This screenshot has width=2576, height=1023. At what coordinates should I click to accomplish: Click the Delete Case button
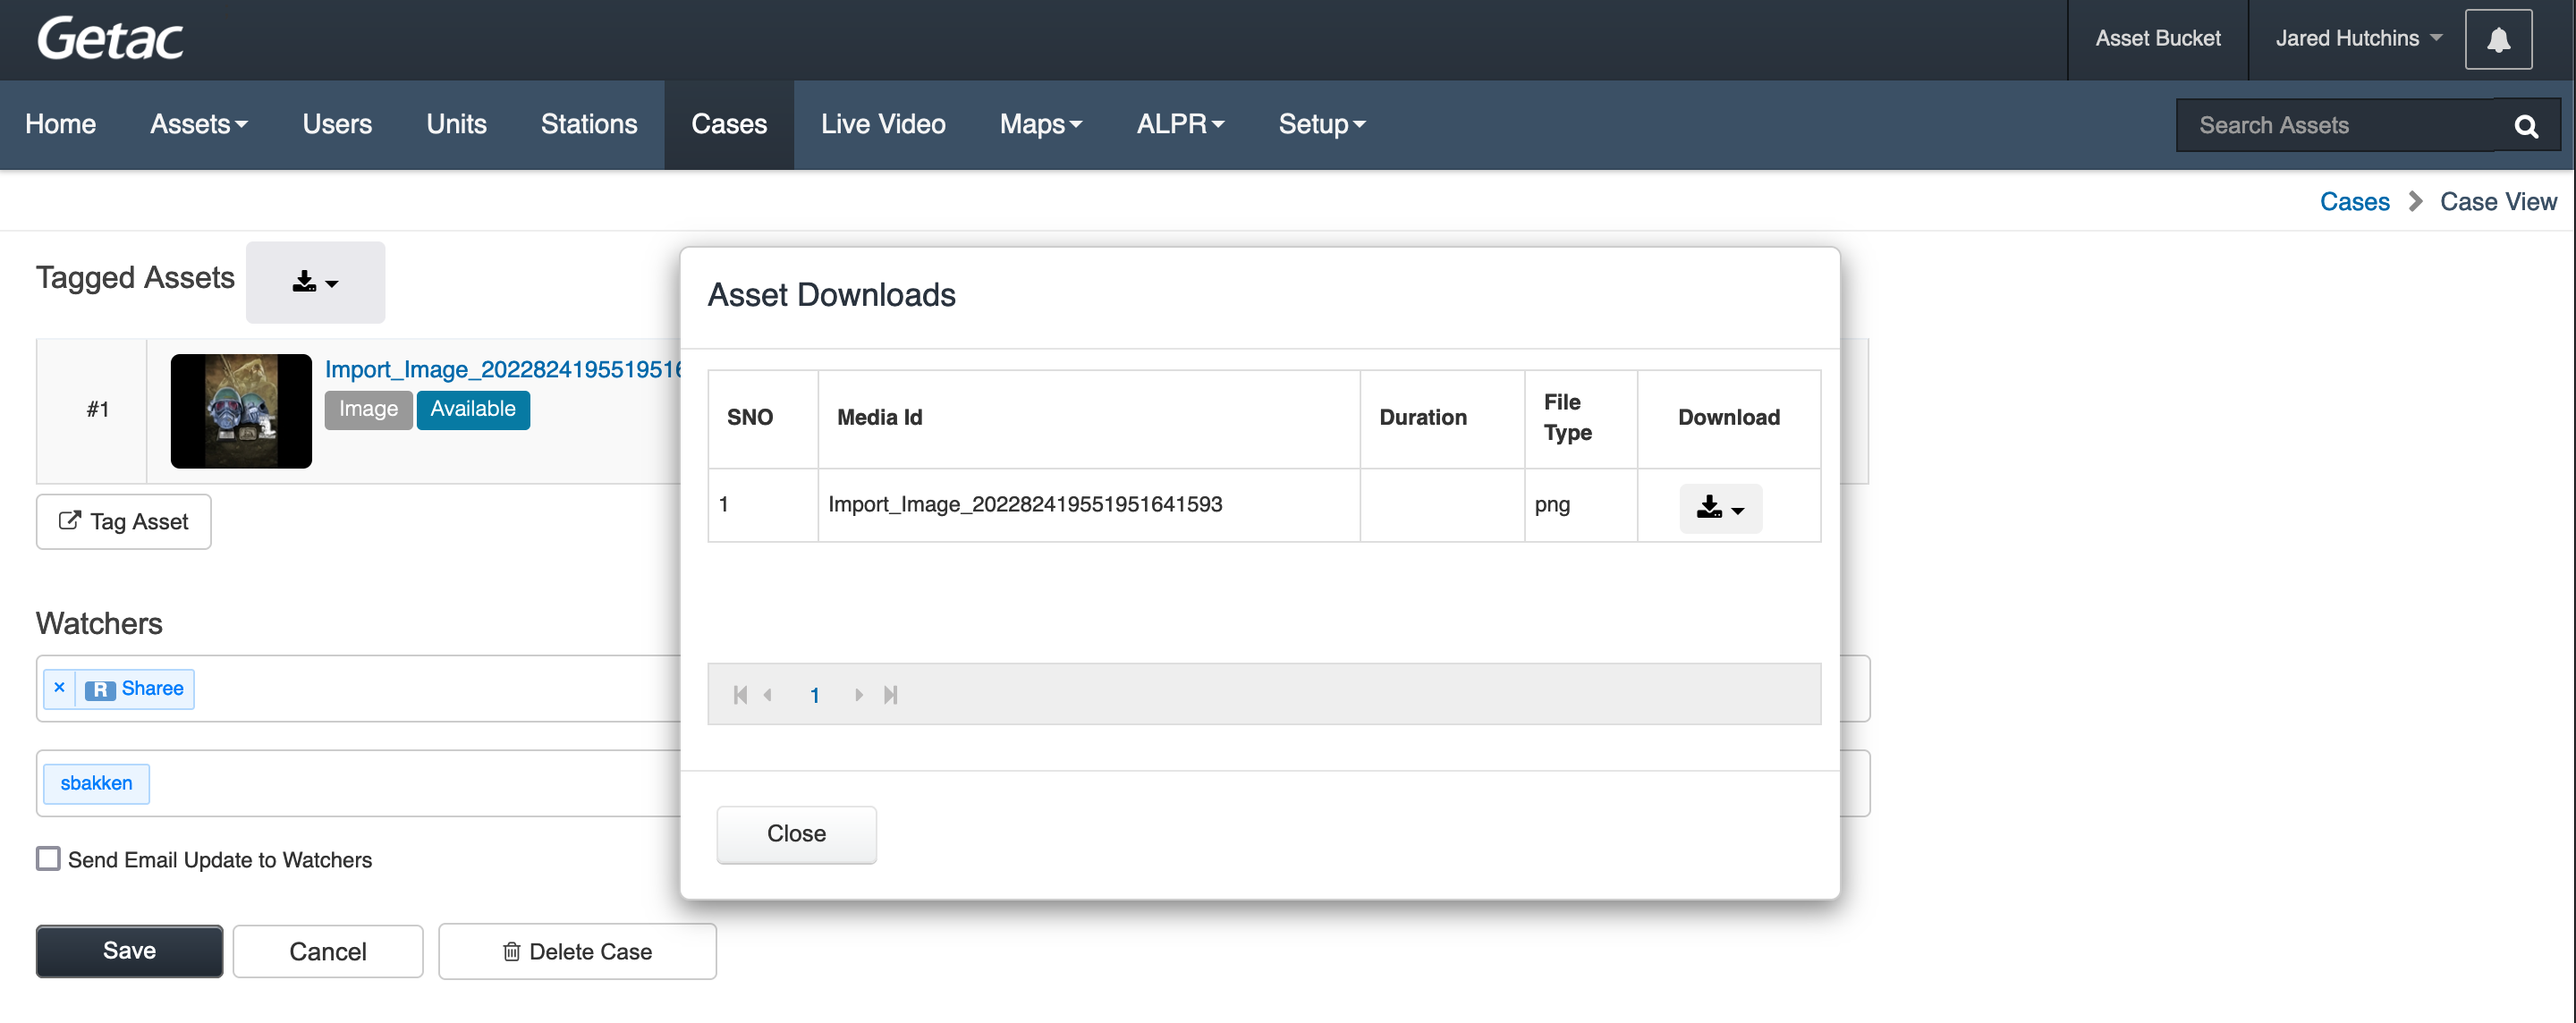pyautogui.click(x=577, y=951)
